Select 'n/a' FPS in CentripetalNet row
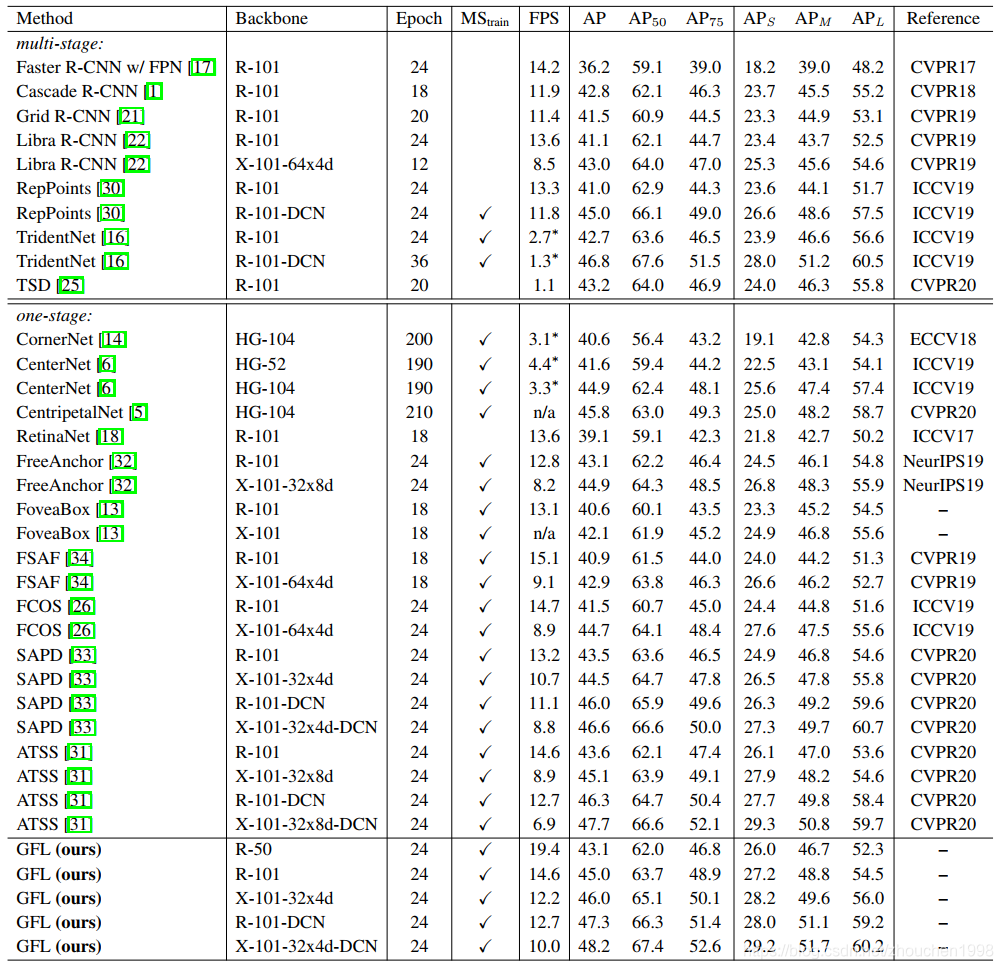Viewport: 1003px width, 969px height. 544,413
